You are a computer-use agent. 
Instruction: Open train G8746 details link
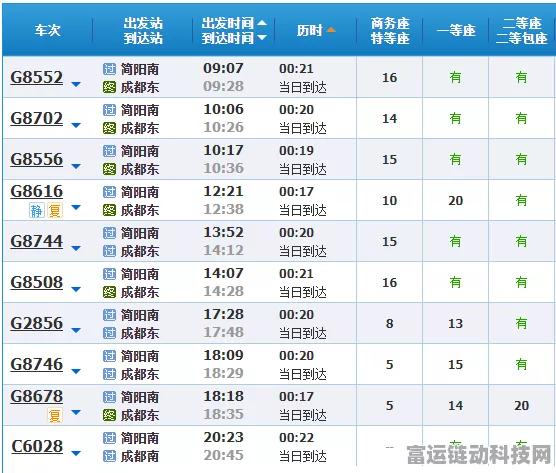pos(37,364)
